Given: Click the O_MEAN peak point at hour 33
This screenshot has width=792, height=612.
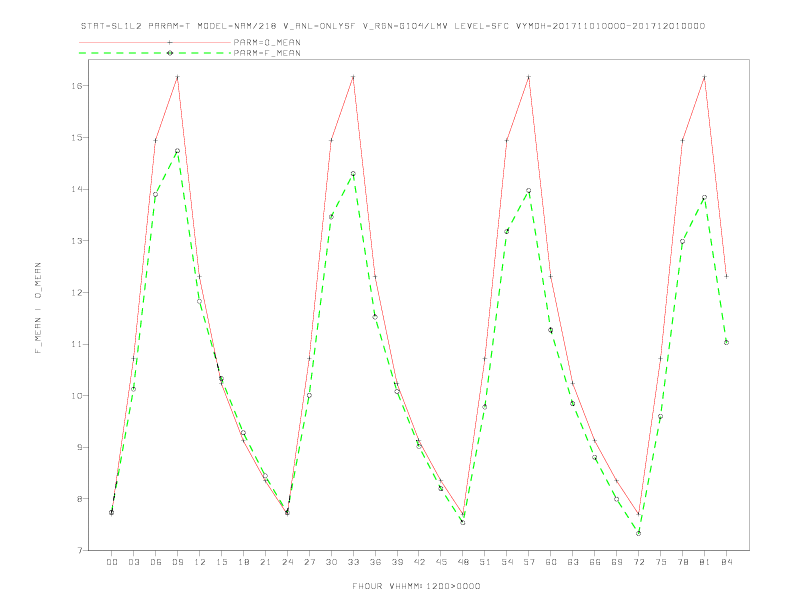Looking at the screenshot, I should (x=353, y=77).
